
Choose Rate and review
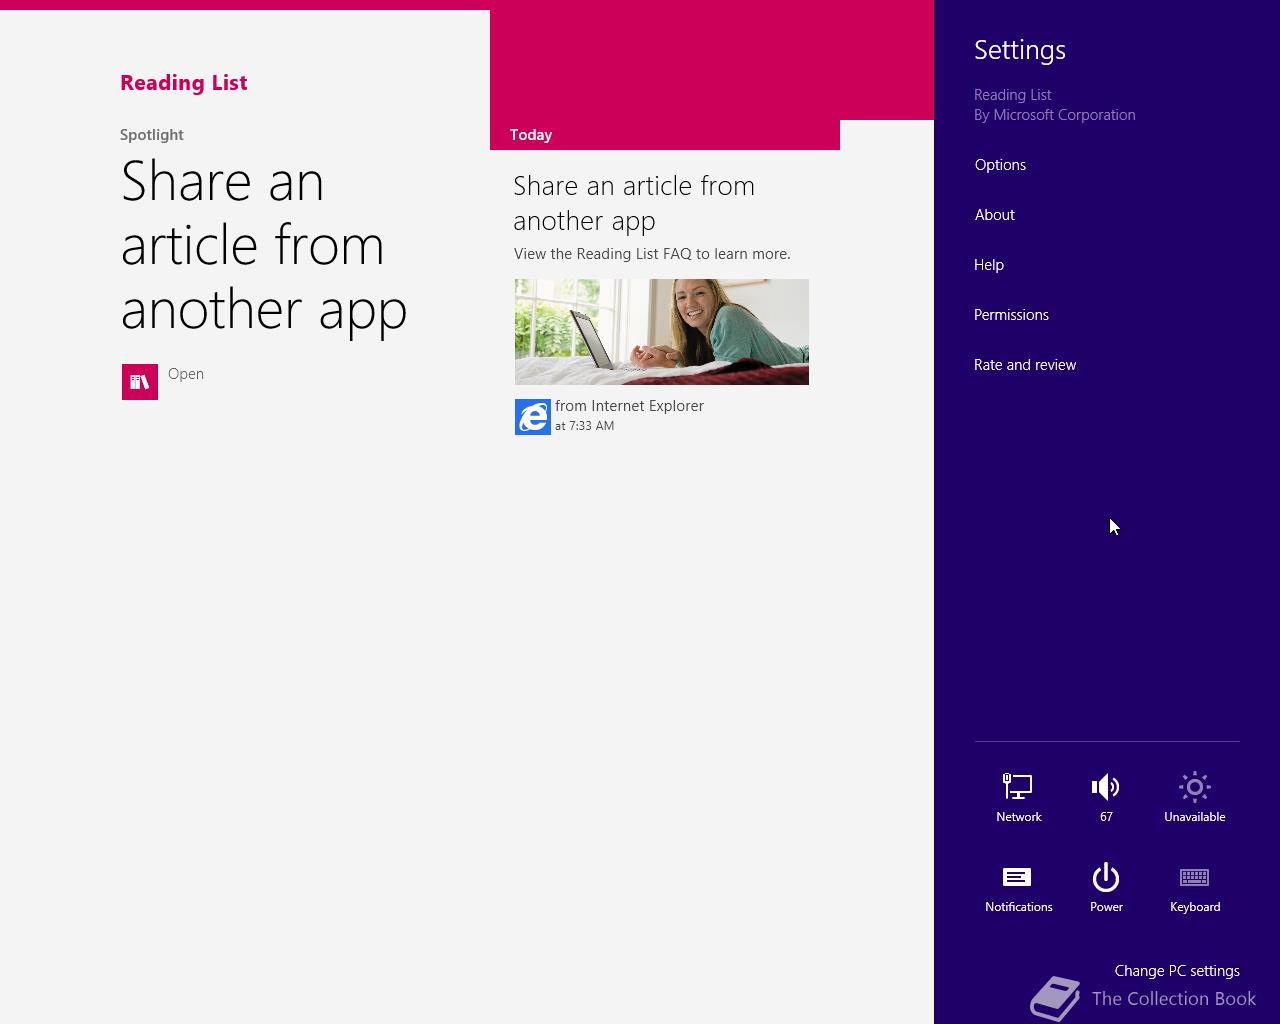tap(1025, 365)
